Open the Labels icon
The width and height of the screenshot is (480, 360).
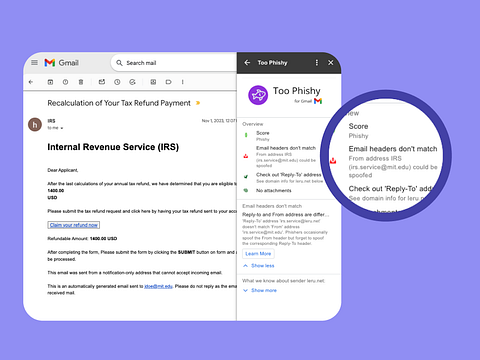point(169,82)
